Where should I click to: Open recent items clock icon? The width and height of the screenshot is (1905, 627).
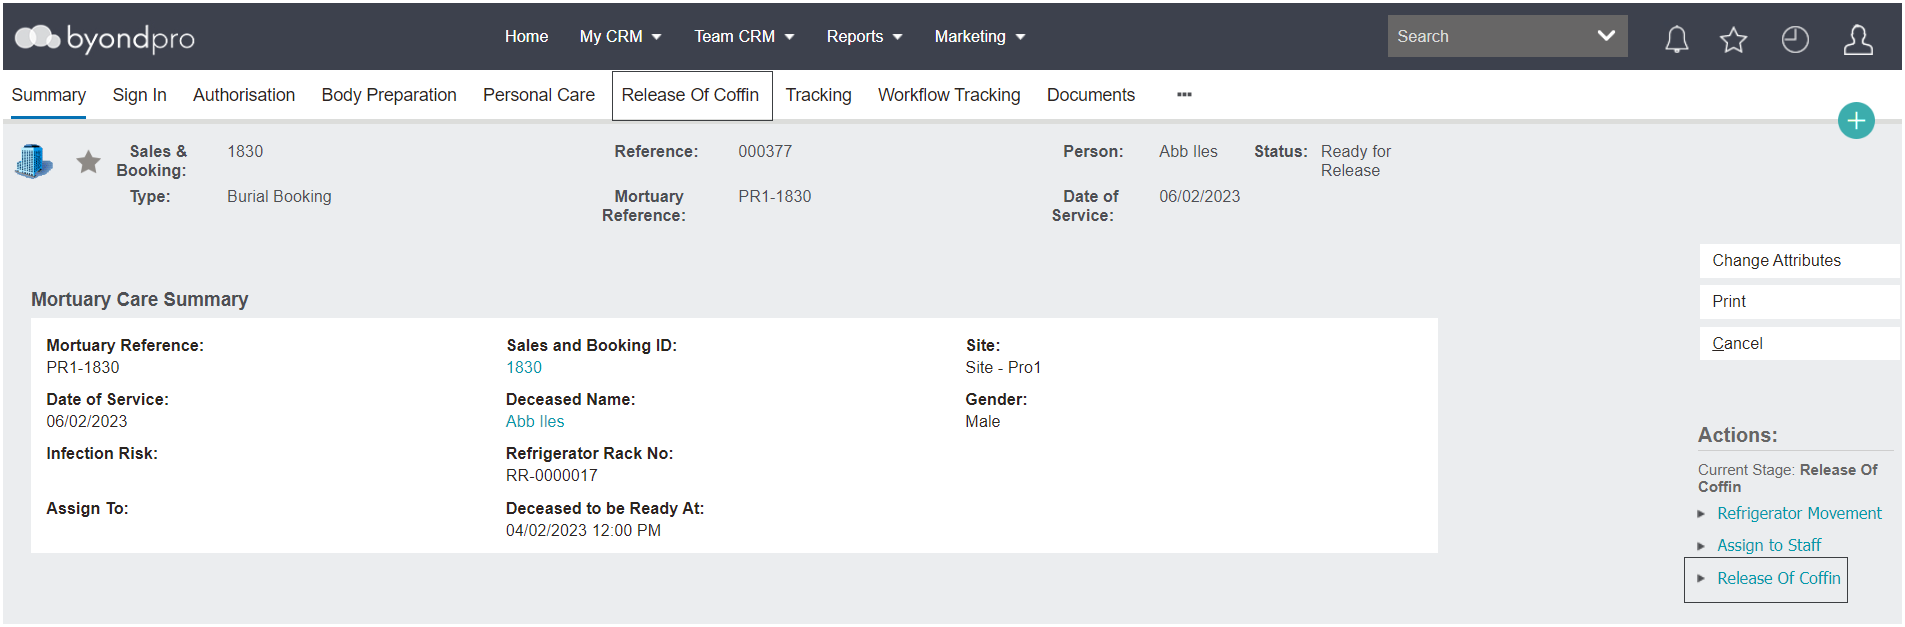pyautogui.click(x=1795, y=39)
